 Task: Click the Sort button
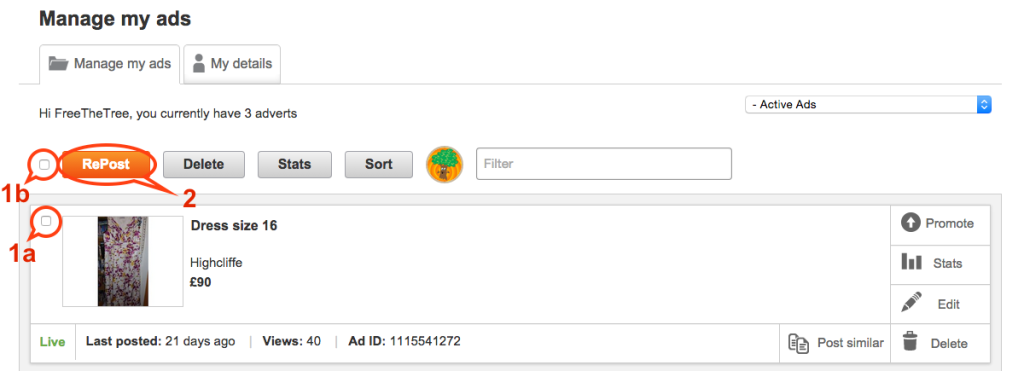tap(379, 165)
